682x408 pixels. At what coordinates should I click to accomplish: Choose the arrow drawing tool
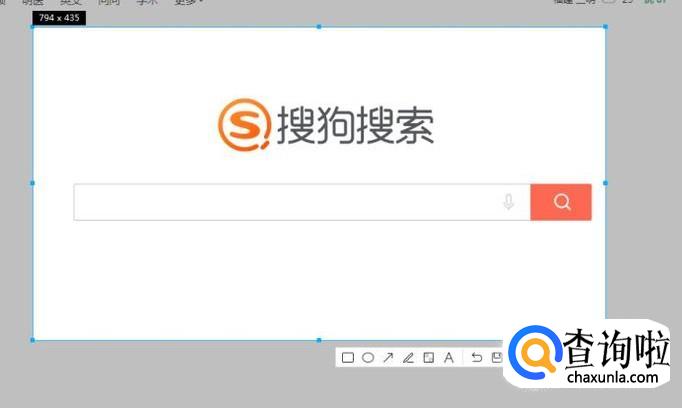coord(388,358)
